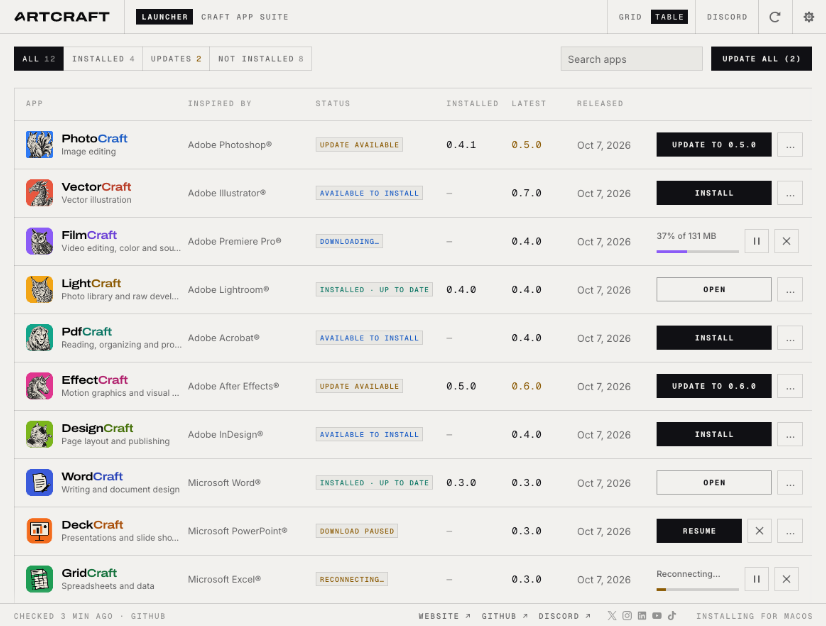Open the installed LightCraft app
826x626 pixels.
[714, 290]
